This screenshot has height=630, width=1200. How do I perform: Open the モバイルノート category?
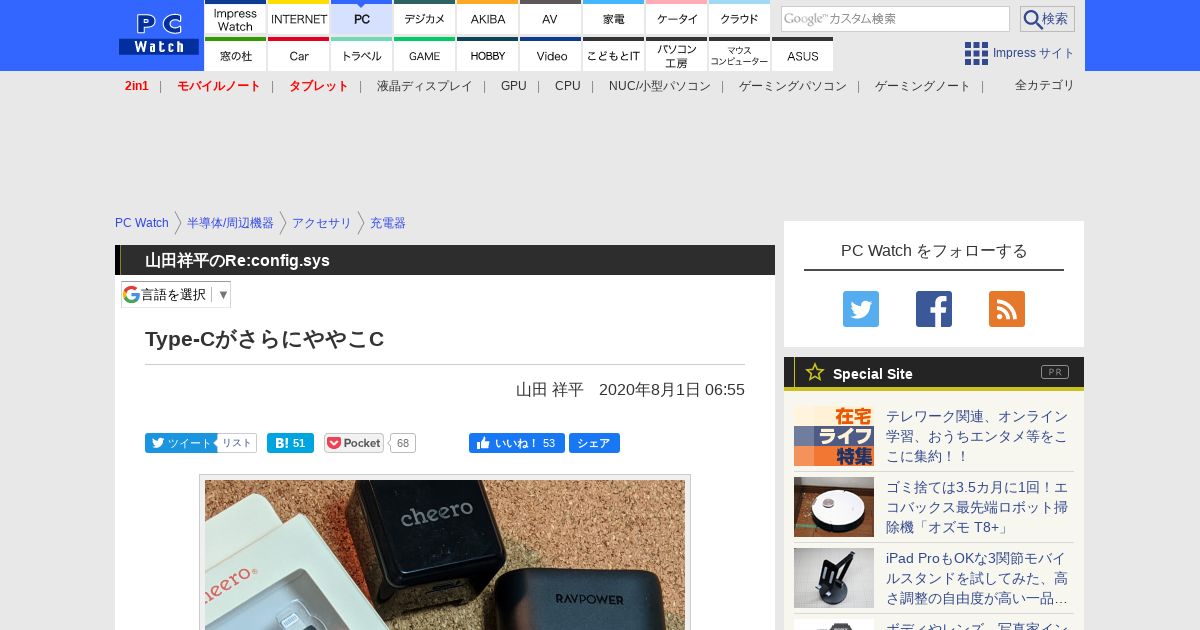click(x=219, y=86)
